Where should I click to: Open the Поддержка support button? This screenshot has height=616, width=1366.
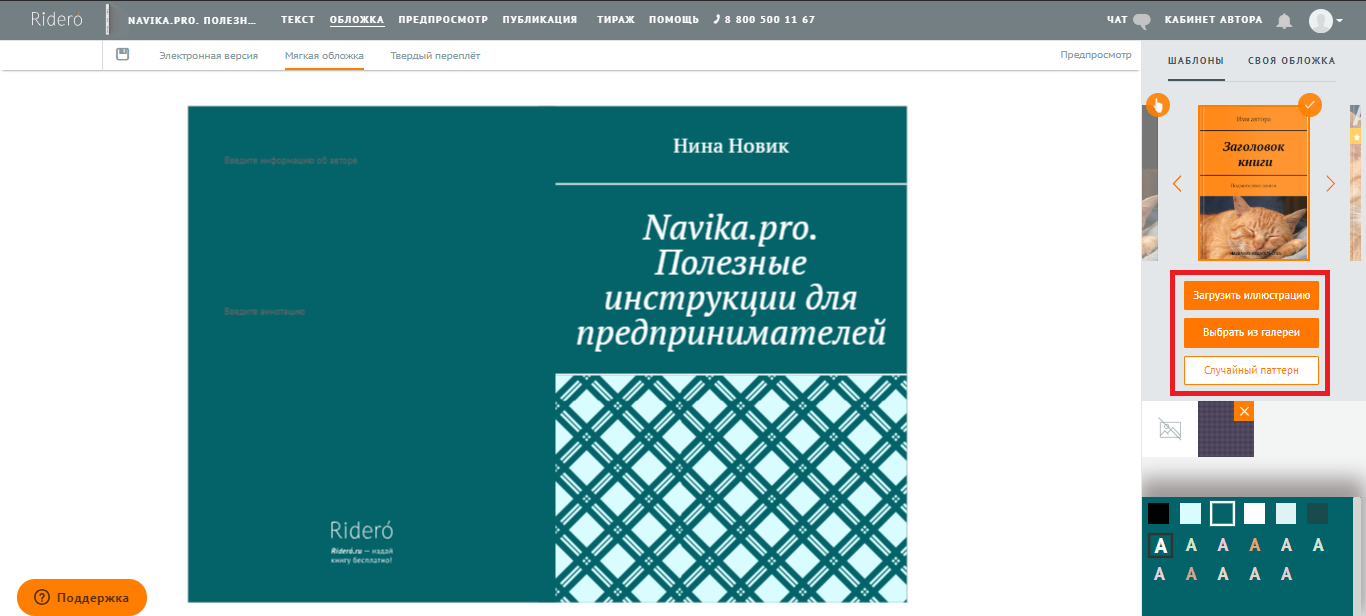click(x=82, y=598)
